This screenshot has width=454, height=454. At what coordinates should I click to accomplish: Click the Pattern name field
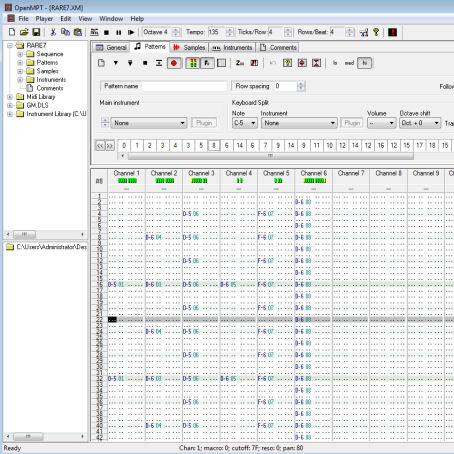click(184, 86)
